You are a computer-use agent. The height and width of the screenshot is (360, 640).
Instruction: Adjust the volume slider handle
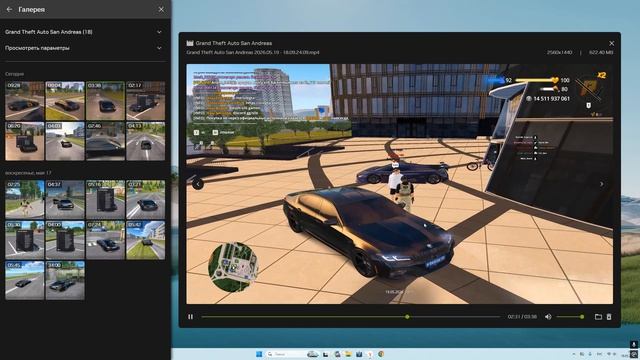(582, 317)
